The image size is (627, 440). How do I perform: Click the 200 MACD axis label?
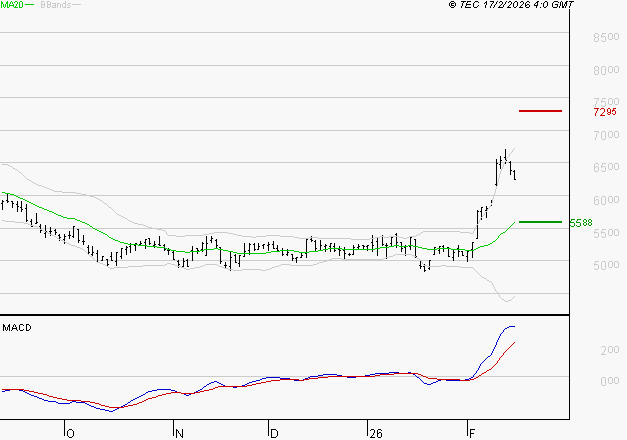click(x=610, y=351)
